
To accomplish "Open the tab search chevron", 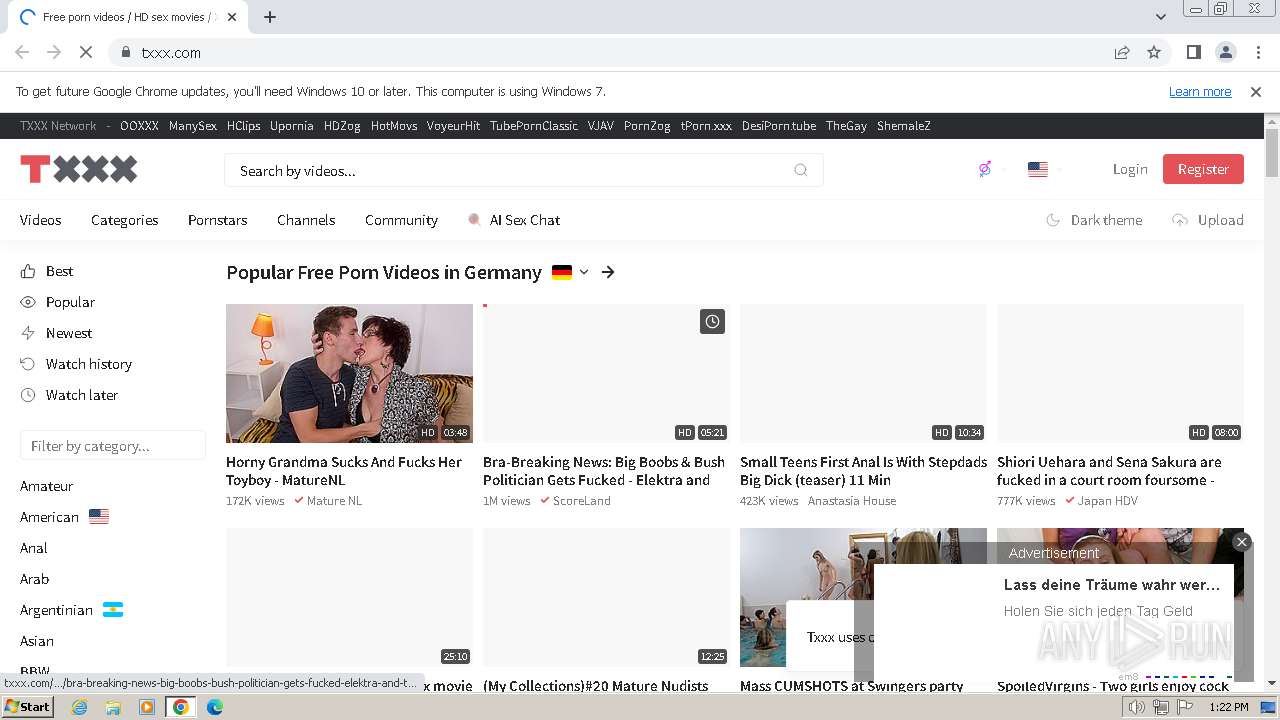I will 1160,17.
